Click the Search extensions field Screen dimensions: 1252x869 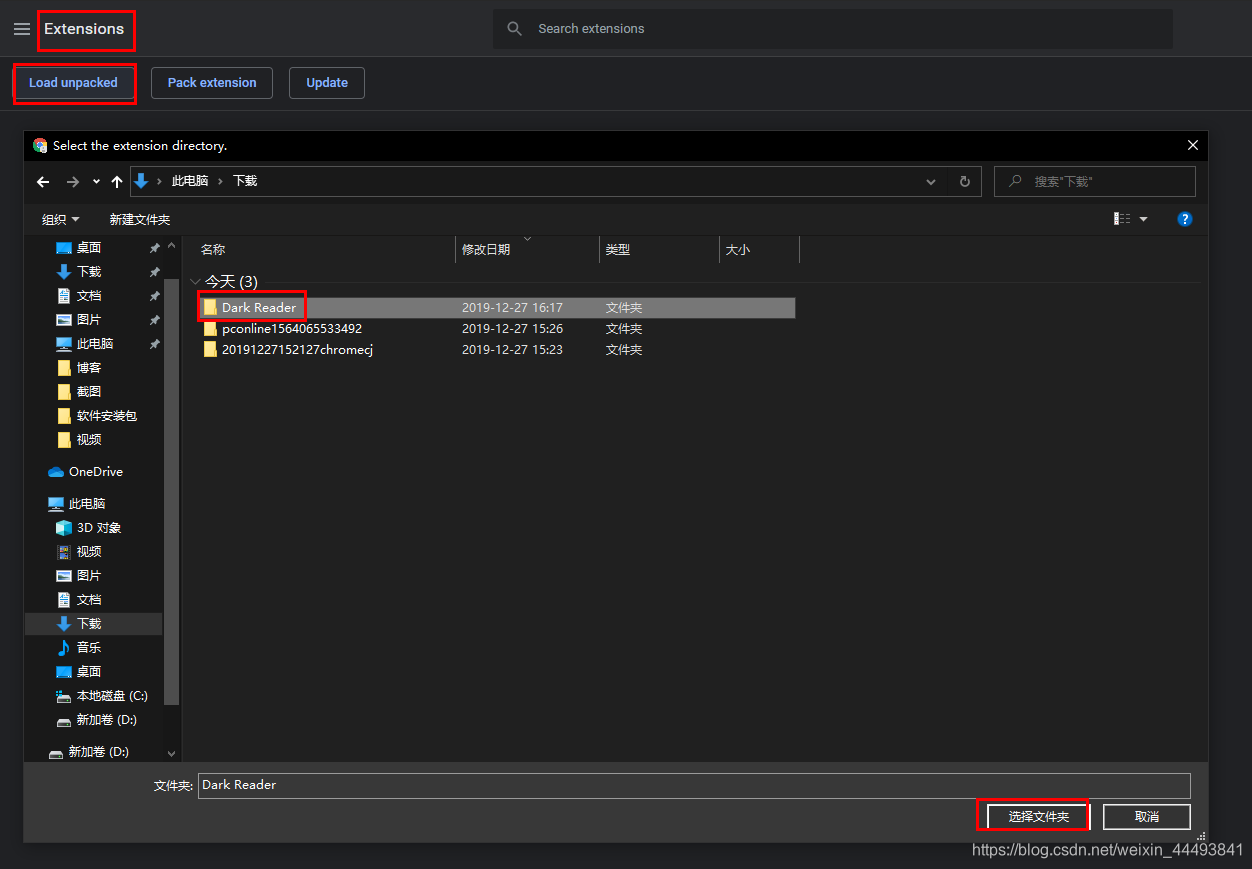[x=832, y=29]
